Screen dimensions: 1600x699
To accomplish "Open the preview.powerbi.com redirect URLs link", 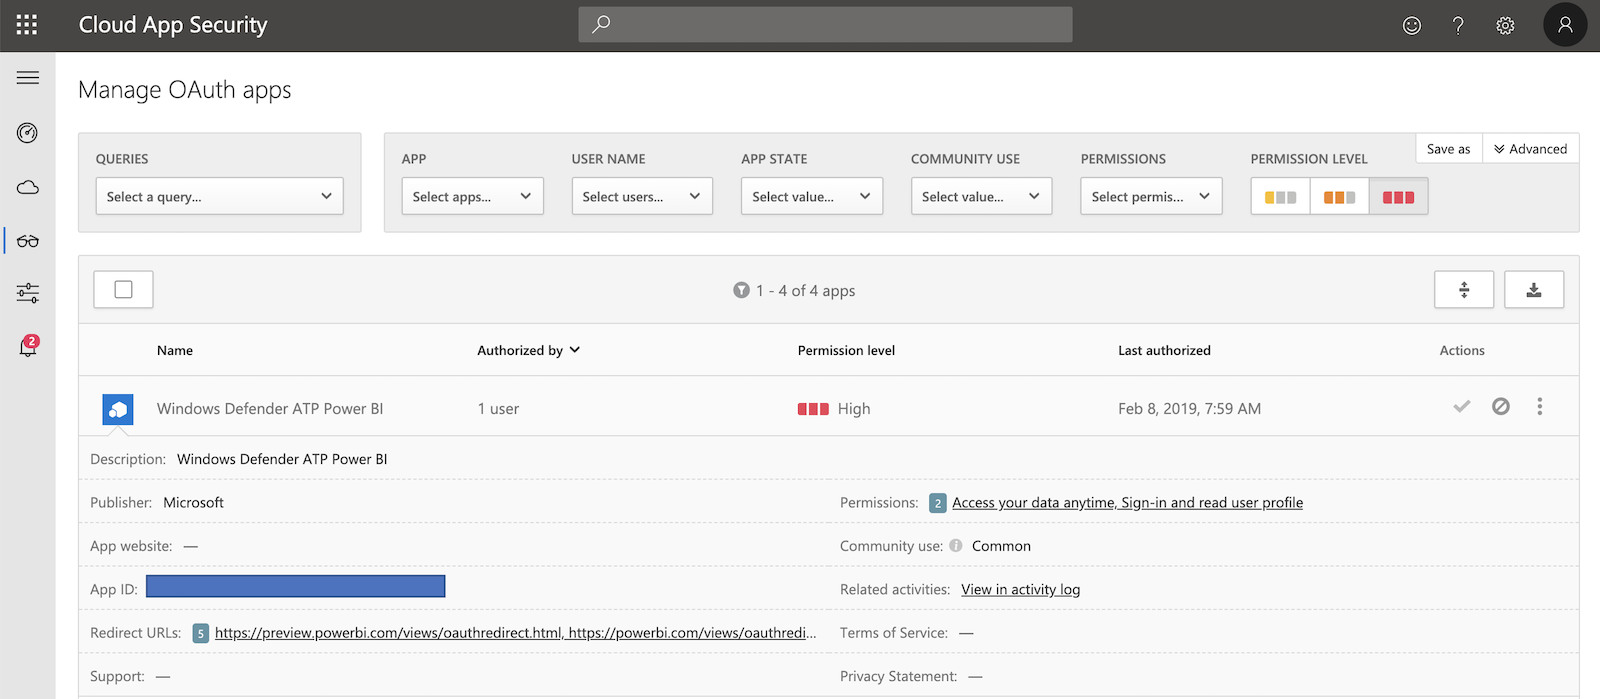I will click(x=515, y=633).
